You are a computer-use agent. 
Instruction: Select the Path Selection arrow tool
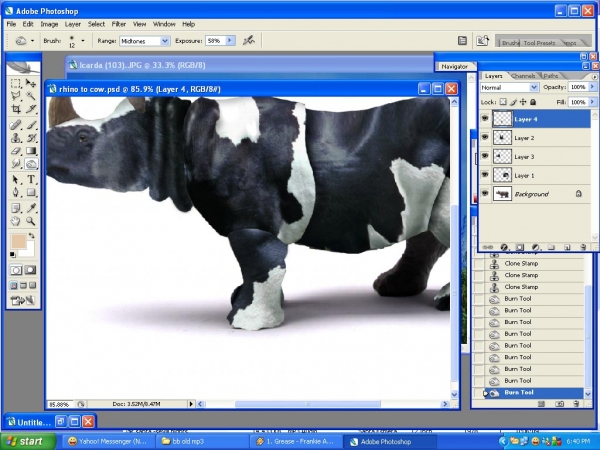16,179
